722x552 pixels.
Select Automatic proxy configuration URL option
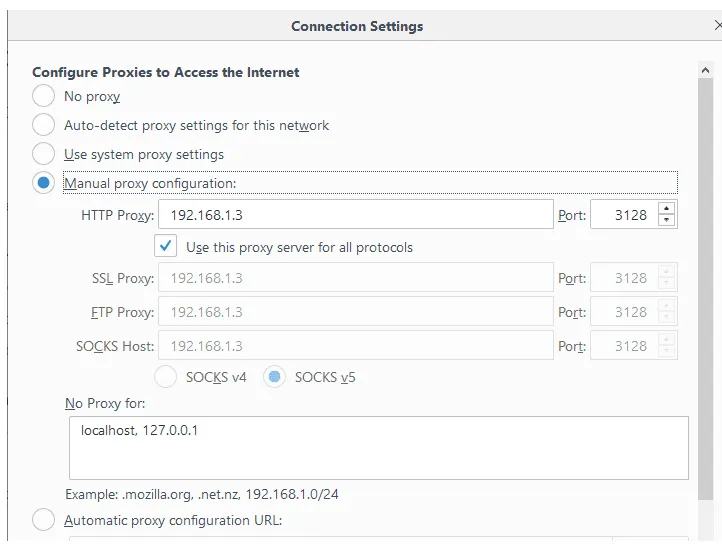coord(43,519)
